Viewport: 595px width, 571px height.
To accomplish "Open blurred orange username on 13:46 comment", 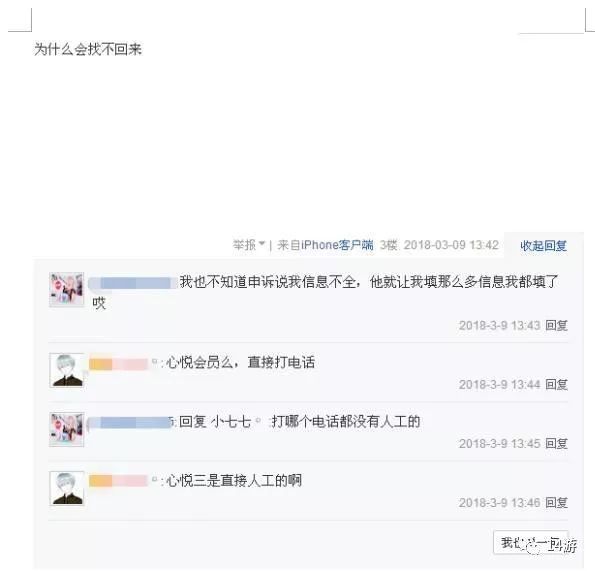I will [x=118, y=482].
